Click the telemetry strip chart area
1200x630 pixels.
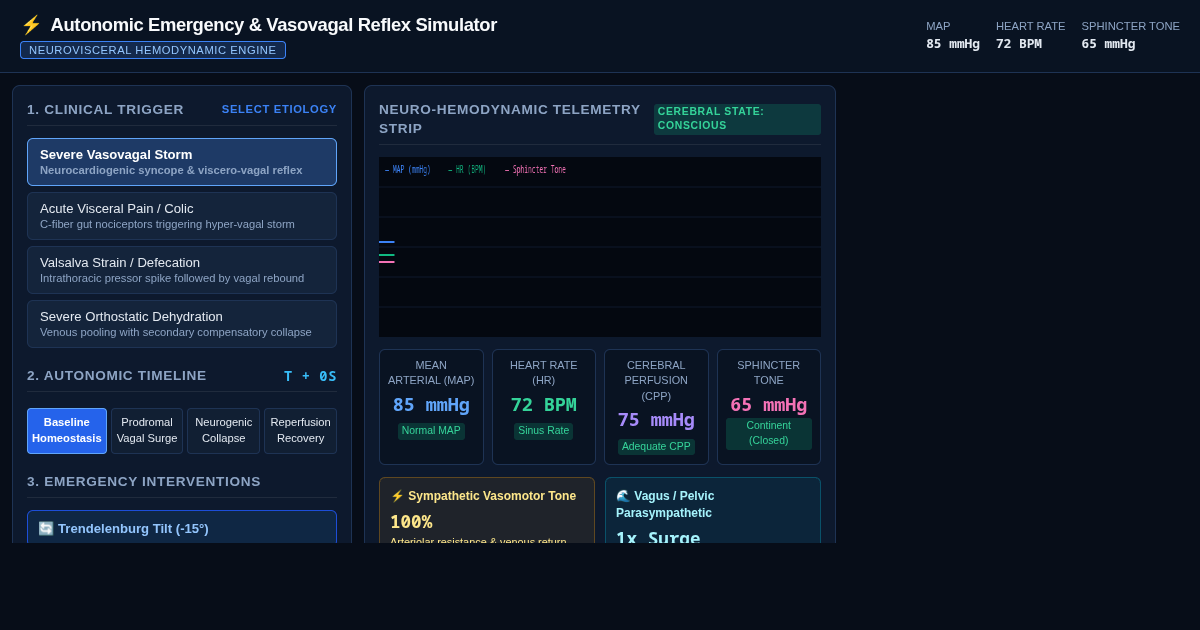pos(600,247)
